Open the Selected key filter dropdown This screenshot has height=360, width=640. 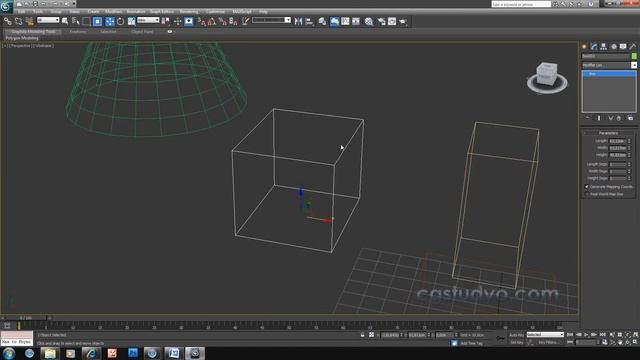tap(545, 335)
